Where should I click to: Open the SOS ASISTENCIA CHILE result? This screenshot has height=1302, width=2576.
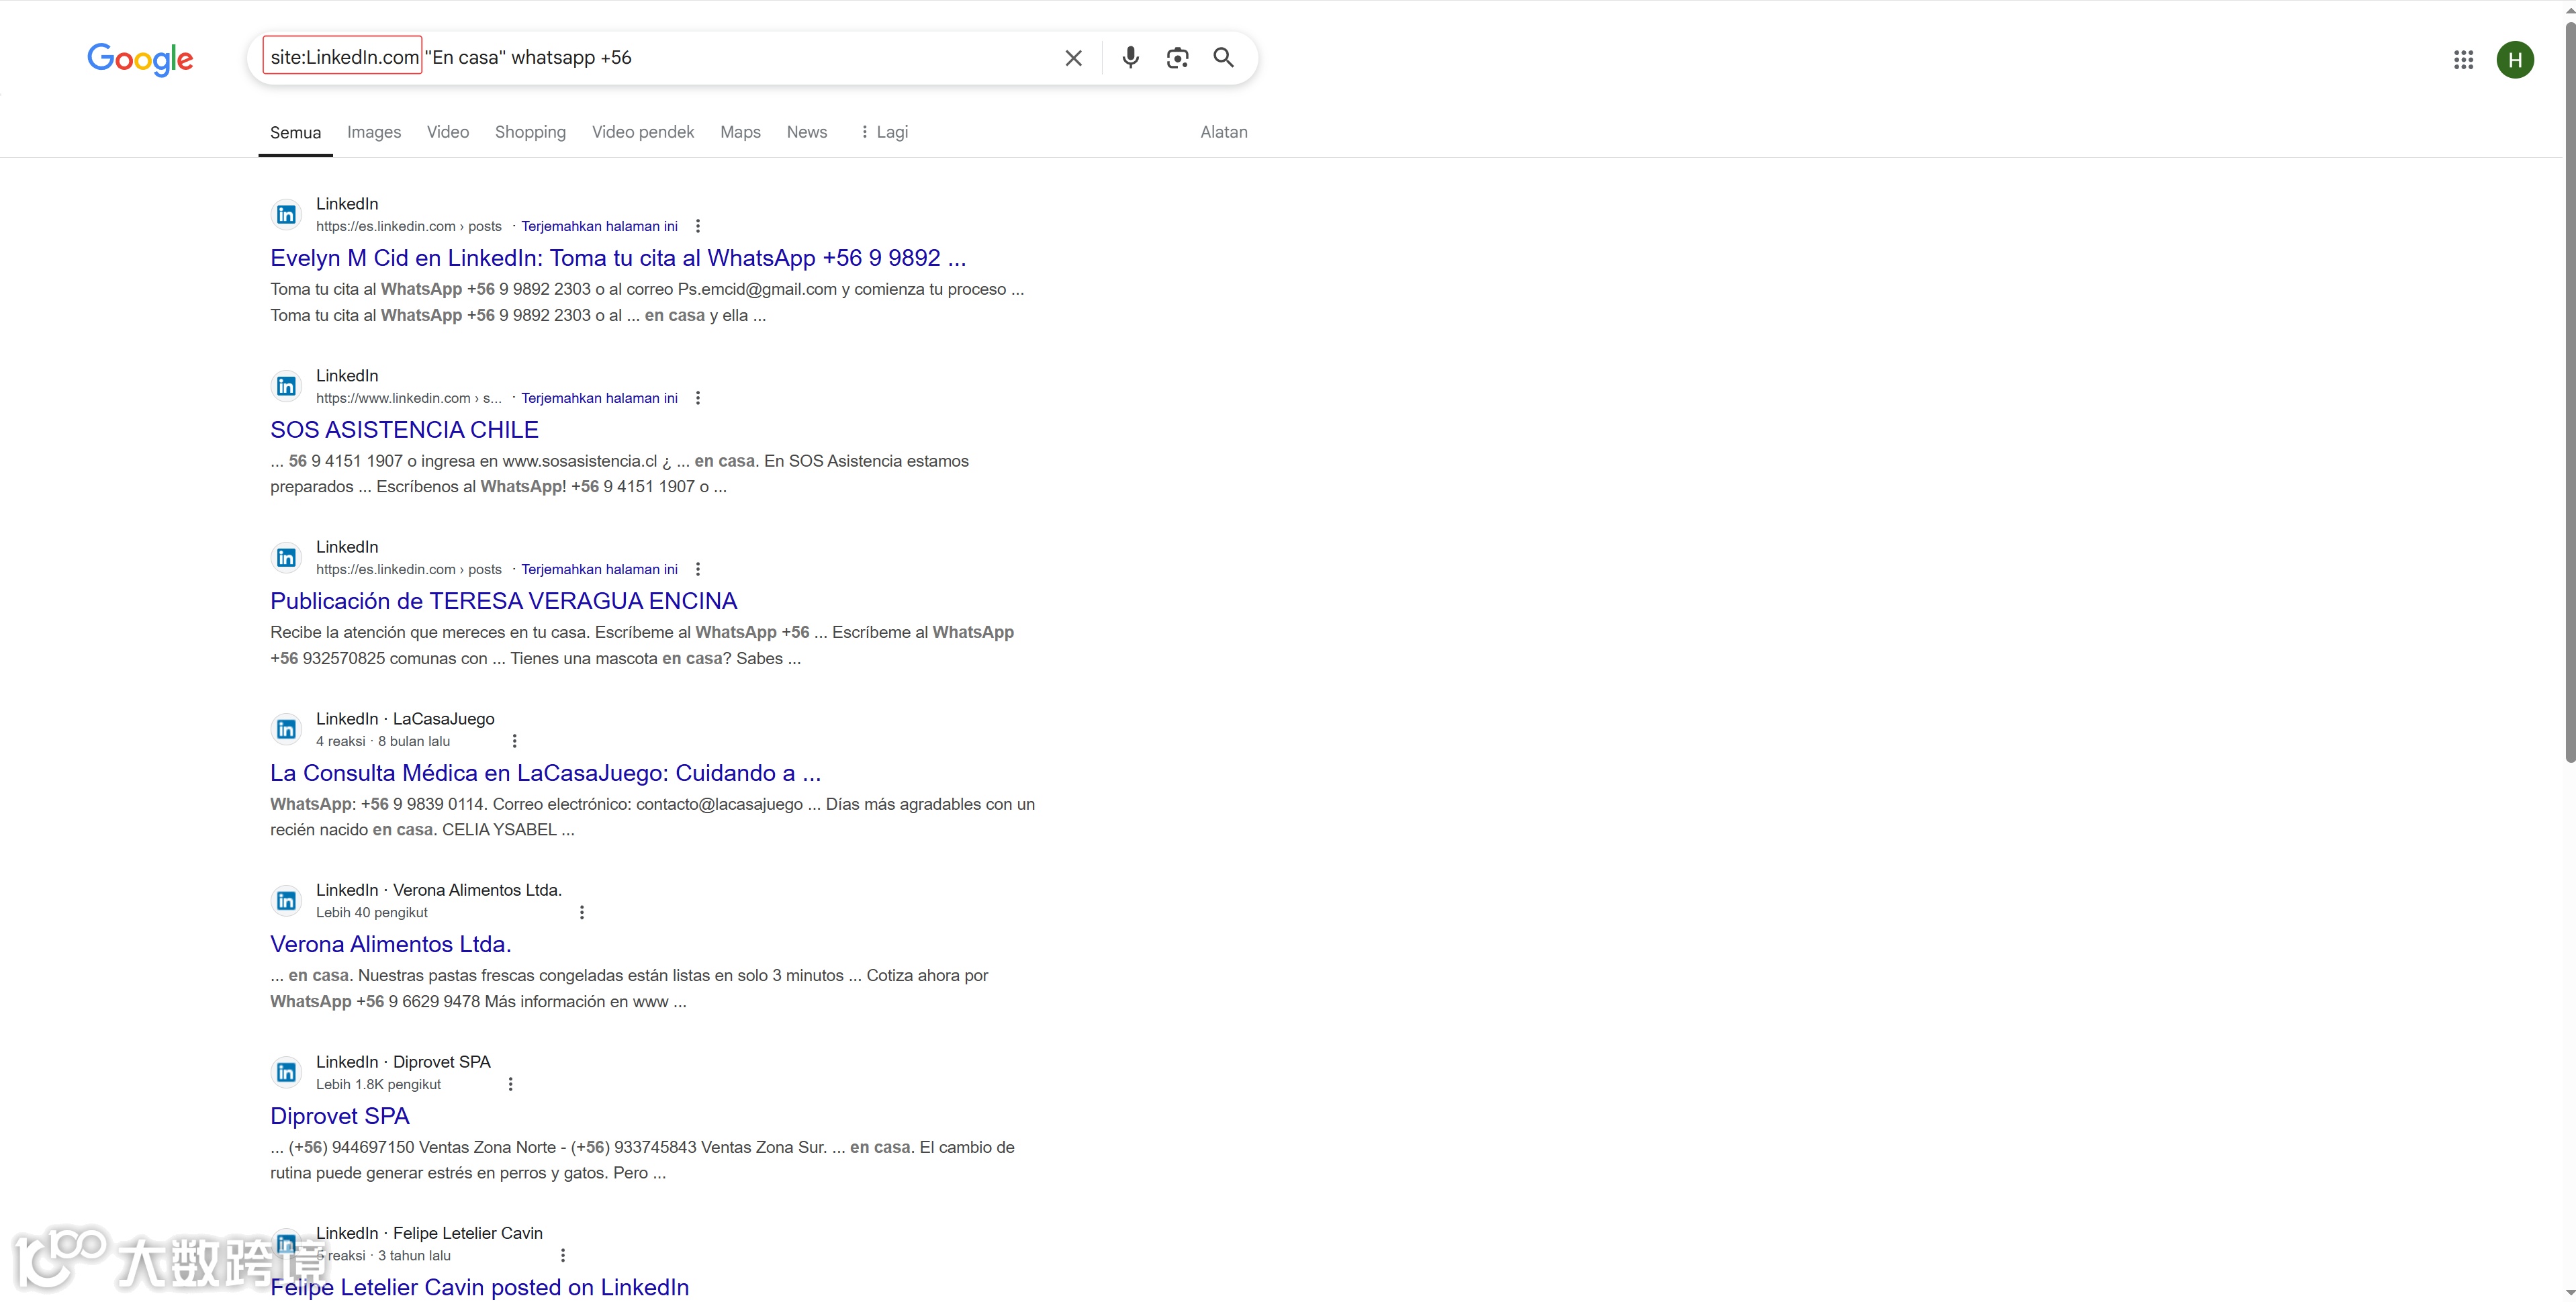pyautogui.click(x=404, y=430)
